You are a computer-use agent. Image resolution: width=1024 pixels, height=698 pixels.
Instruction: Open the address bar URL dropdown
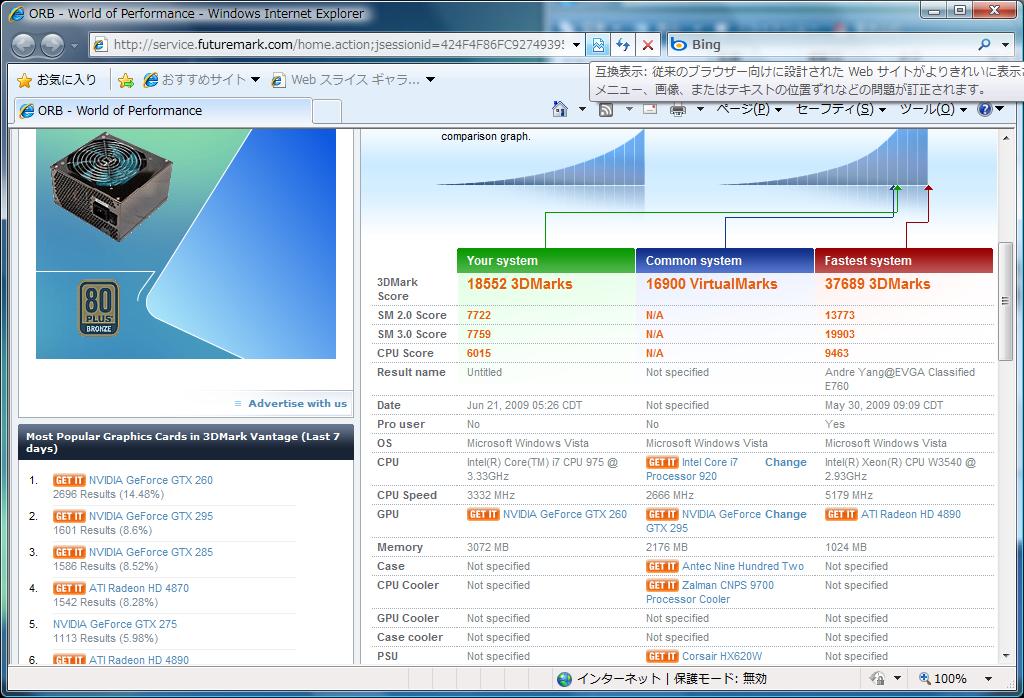pyautogui.click(x=576, y=45)
